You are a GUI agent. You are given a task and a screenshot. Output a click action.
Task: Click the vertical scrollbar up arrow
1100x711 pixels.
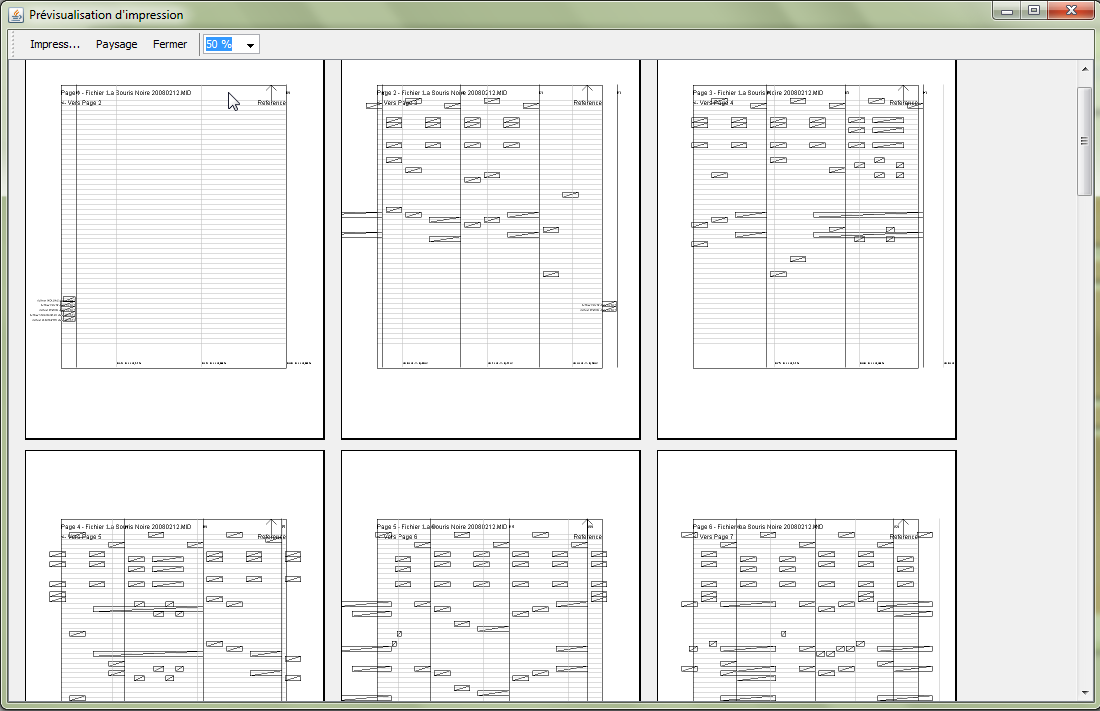coord(1085,69)
